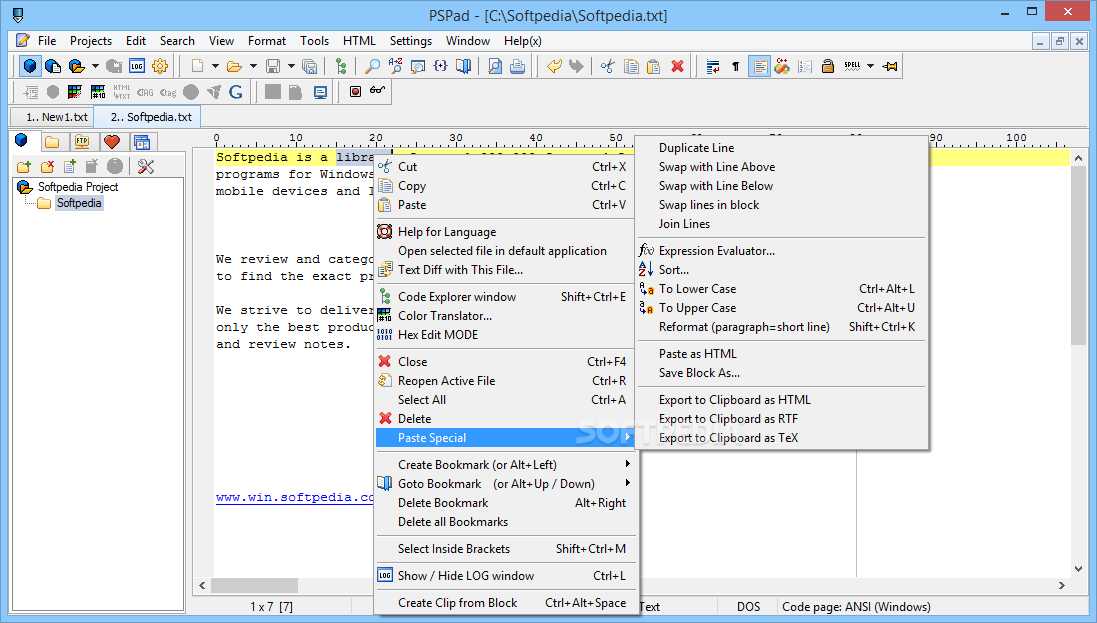The height and width of the screenshot is (623, 1097).
Task: Open dropdown arrow next to New File
Action: click(215, 66)
